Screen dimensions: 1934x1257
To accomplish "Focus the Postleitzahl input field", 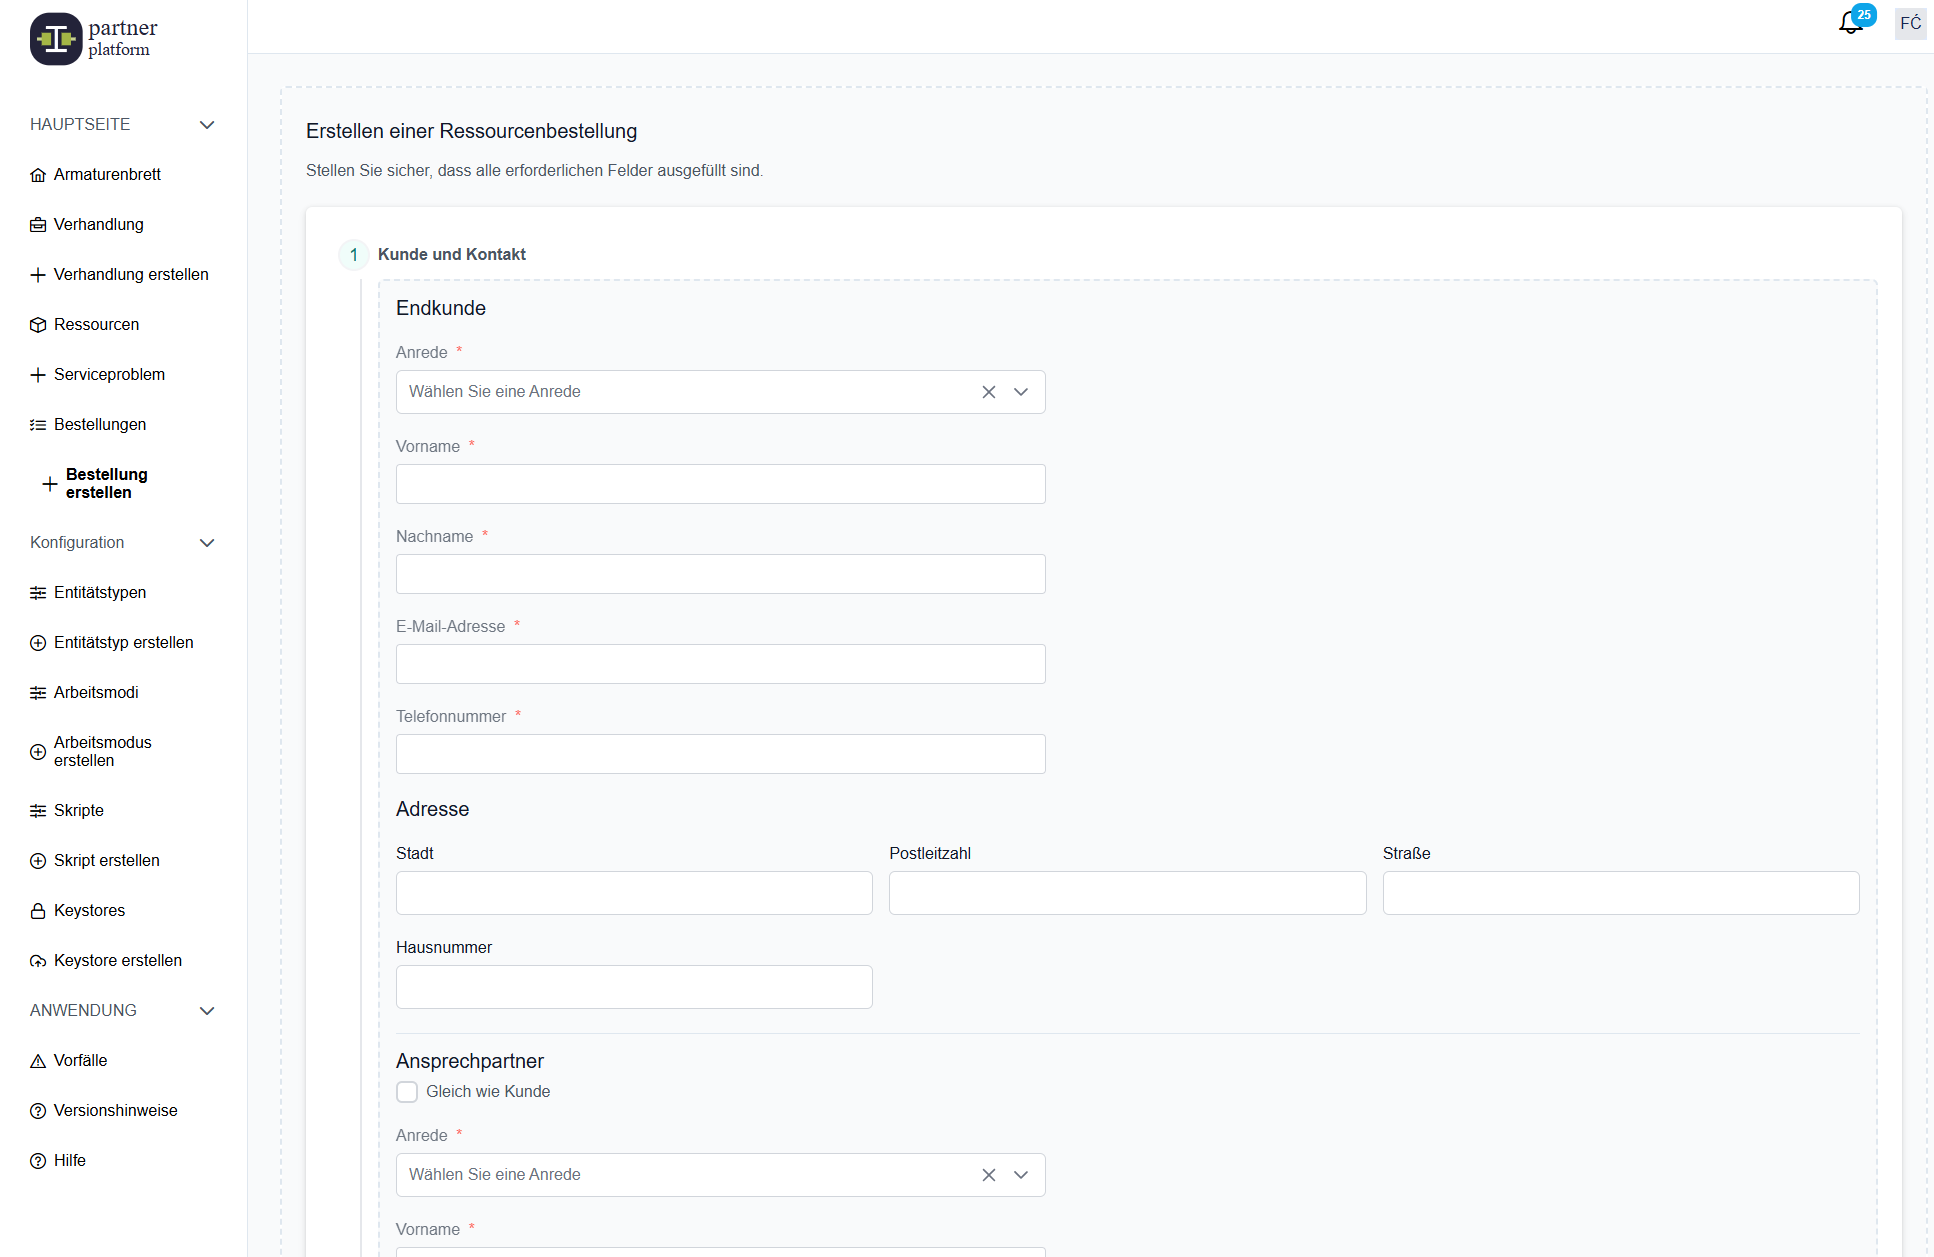I will point(1127,893).
